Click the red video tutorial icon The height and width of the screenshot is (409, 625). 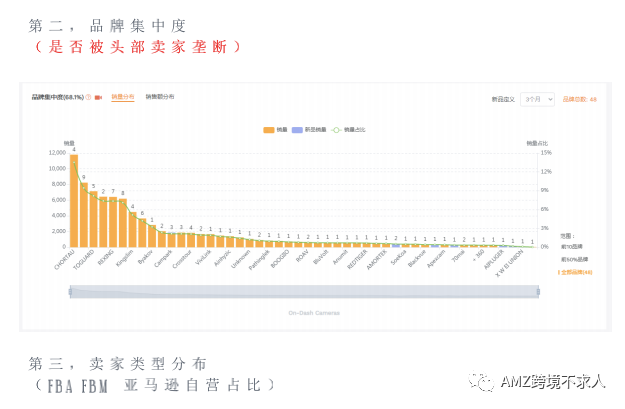(x=98, y=97)
